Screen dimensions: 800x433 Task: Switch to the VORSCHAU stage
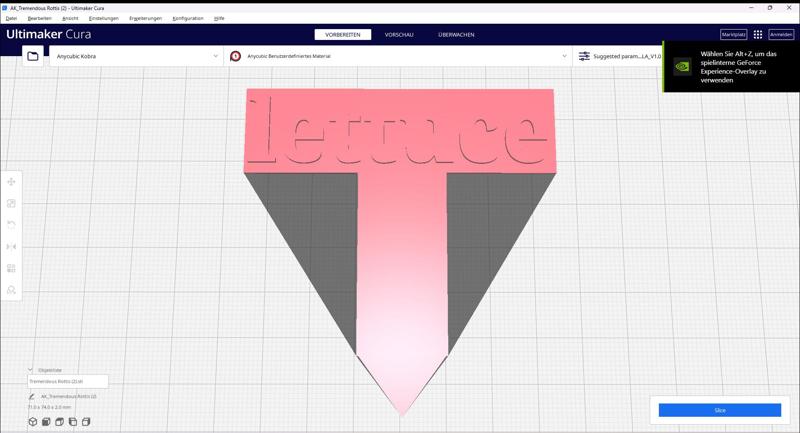[399, 34]
